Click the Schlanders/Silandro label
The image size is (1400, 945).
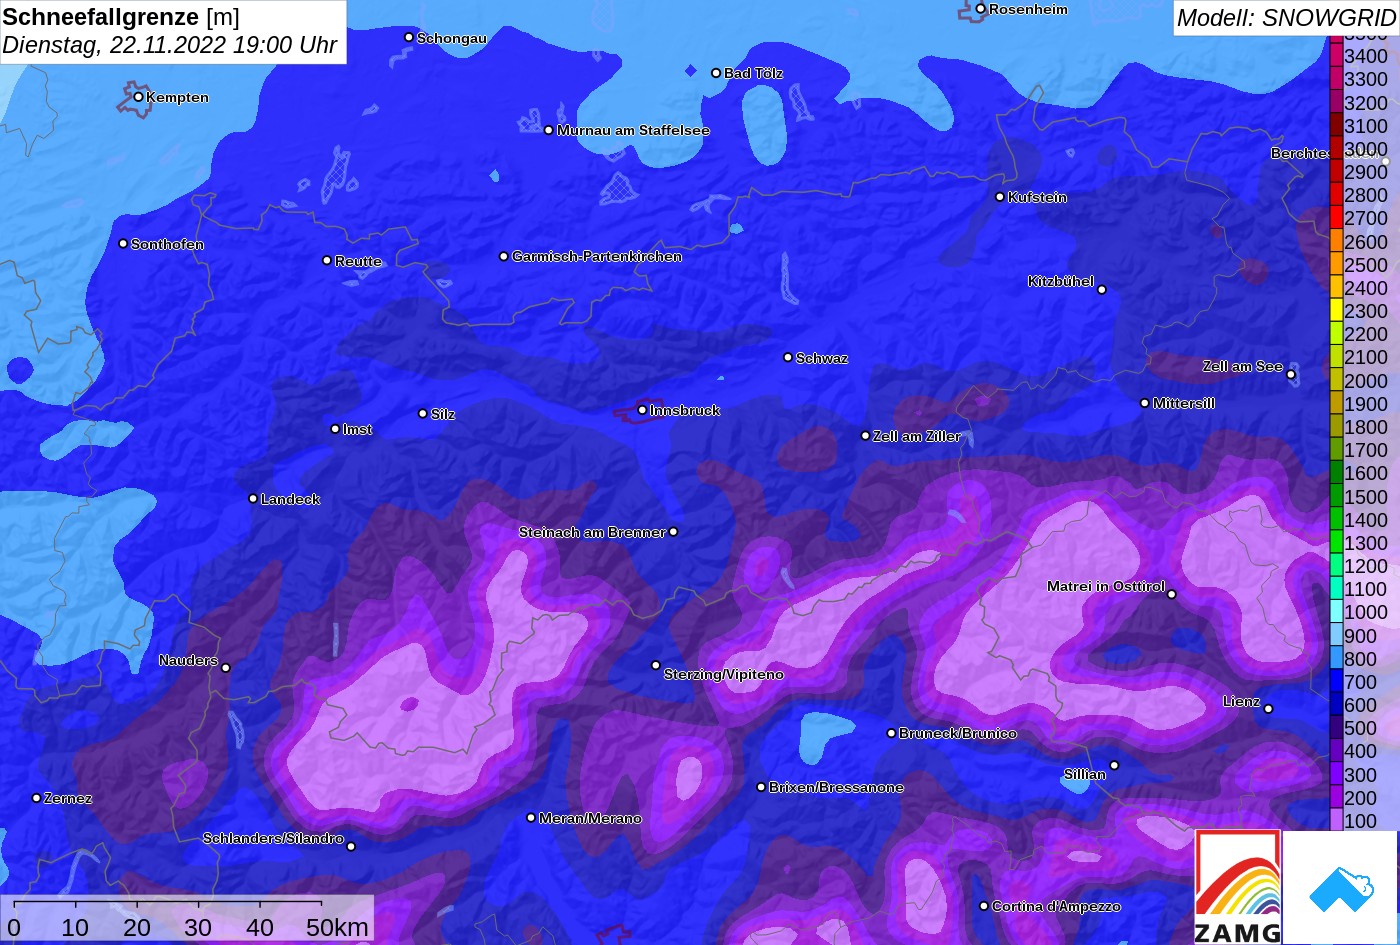273,838
